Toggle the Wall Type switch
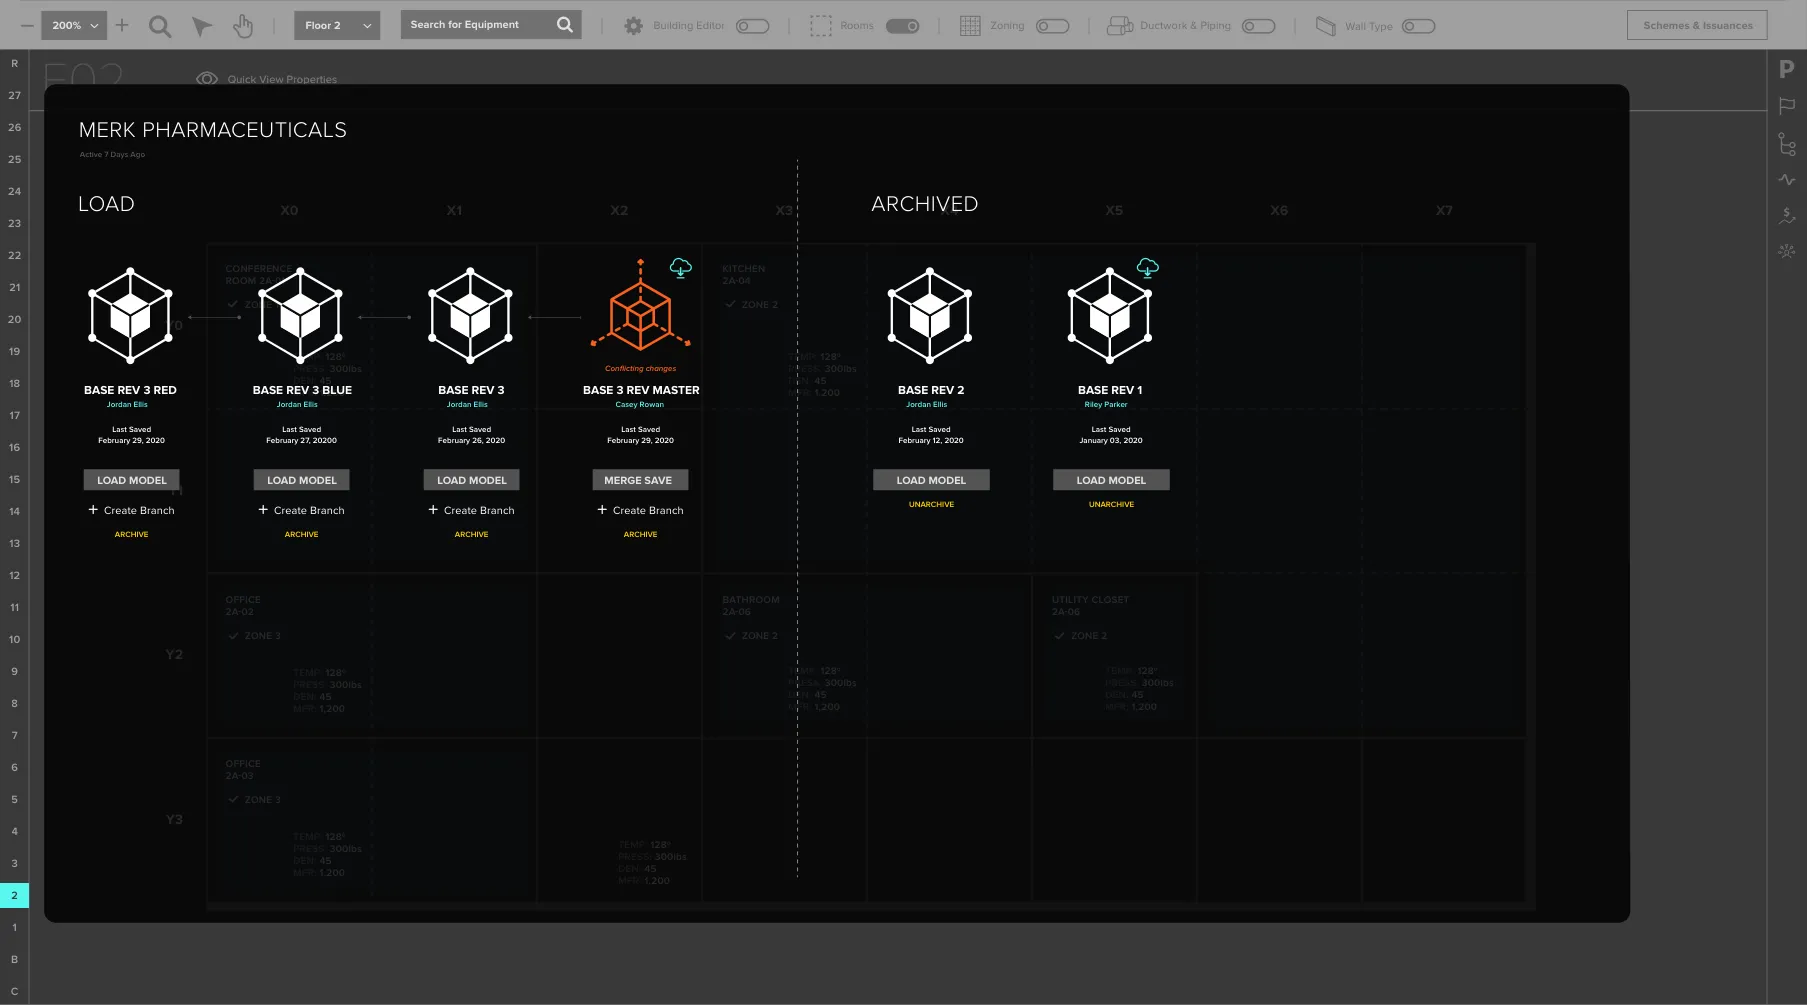 click(1418, 26)
